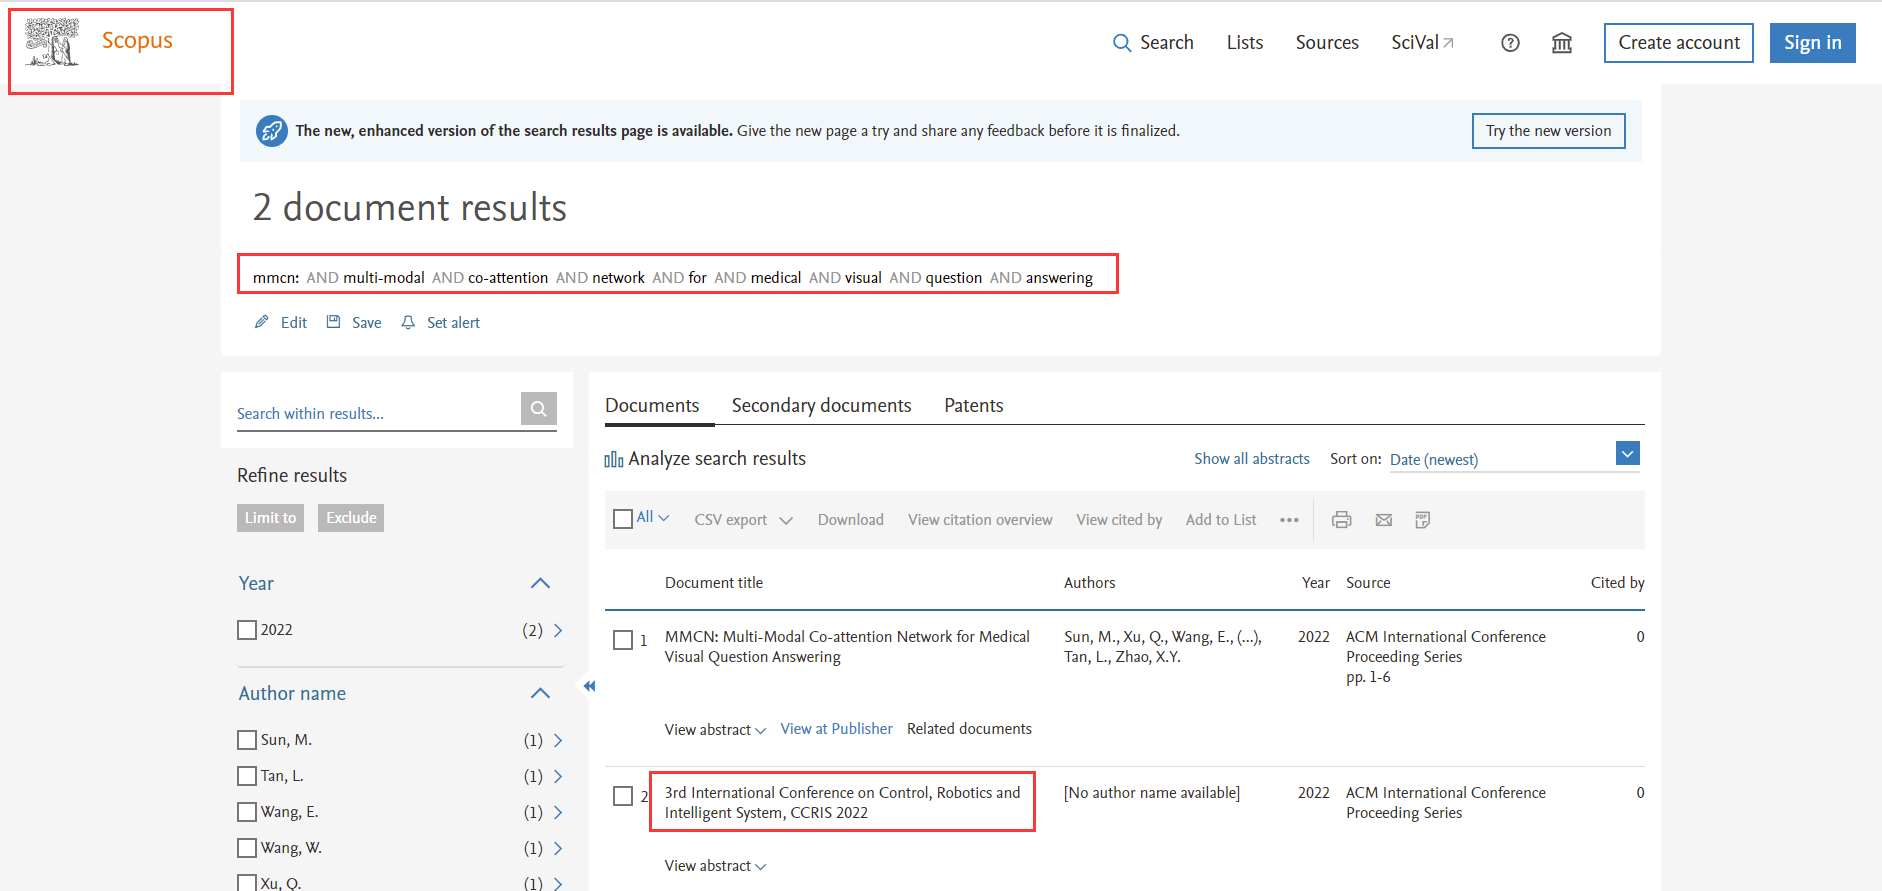Expand View abstract for CCRIS 2022
Screen dimensions: 1882x891
[715, 866]
